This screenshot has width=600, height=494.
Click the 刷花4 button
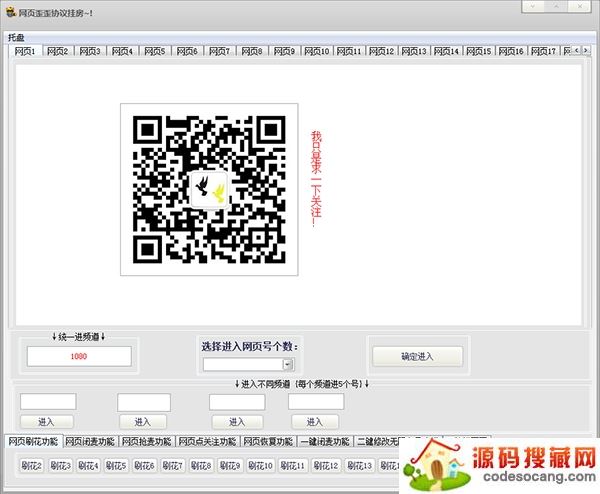click(88, 466)
